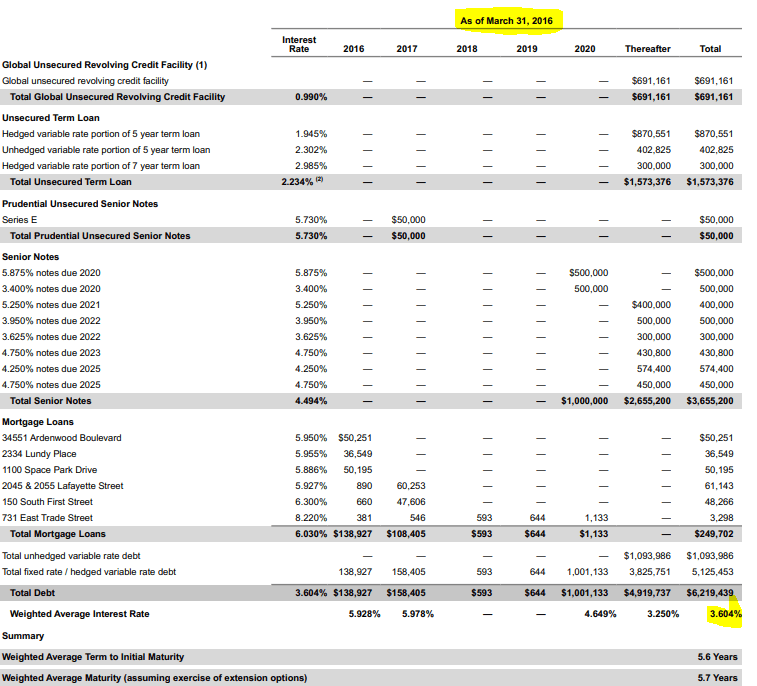Select '2334 Lundy Place' row label

point(39,454)
